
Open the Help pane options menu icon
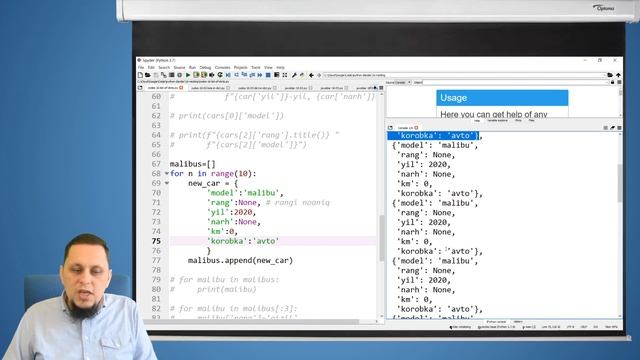[619, 82]
